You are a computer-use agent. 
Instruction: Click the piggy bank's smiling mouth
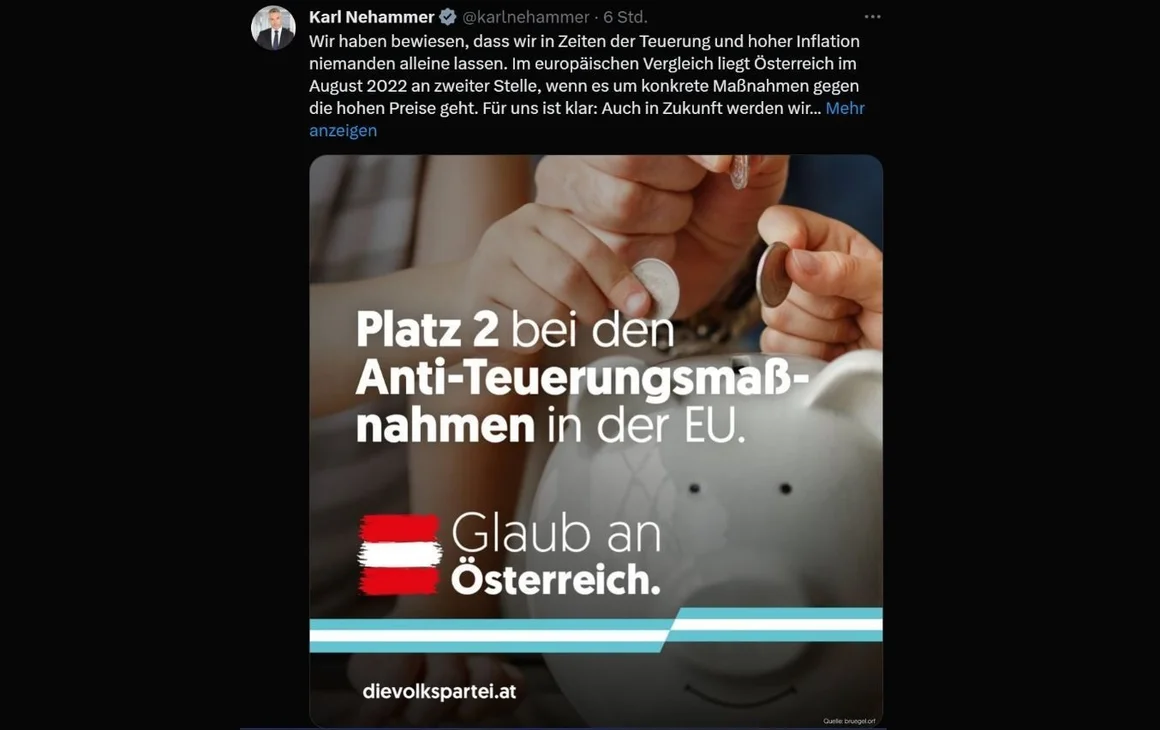click(x=741, y=694)
